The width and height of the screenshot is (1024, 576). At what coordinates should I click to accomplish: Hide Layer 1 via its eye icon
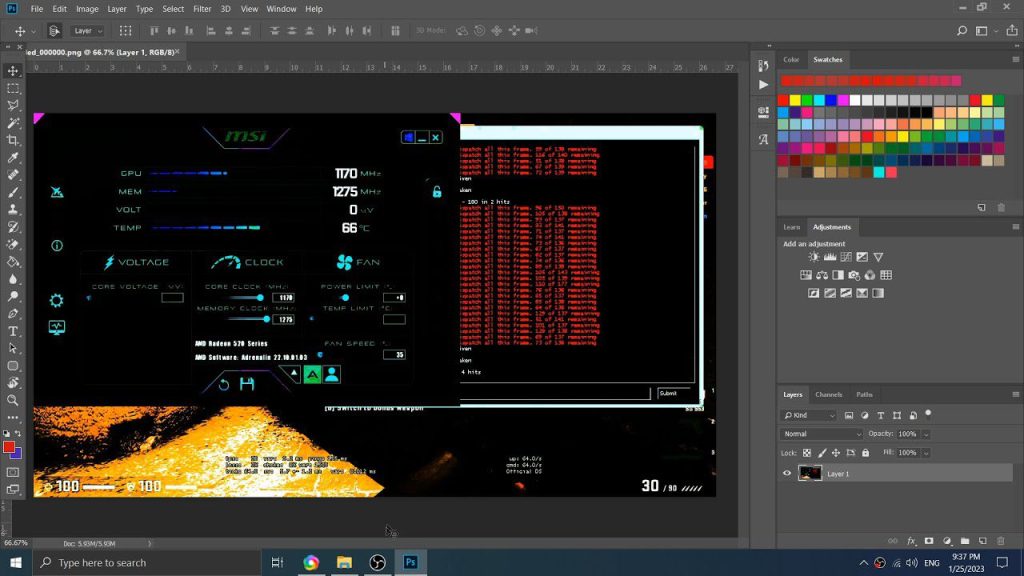[787, 473]
